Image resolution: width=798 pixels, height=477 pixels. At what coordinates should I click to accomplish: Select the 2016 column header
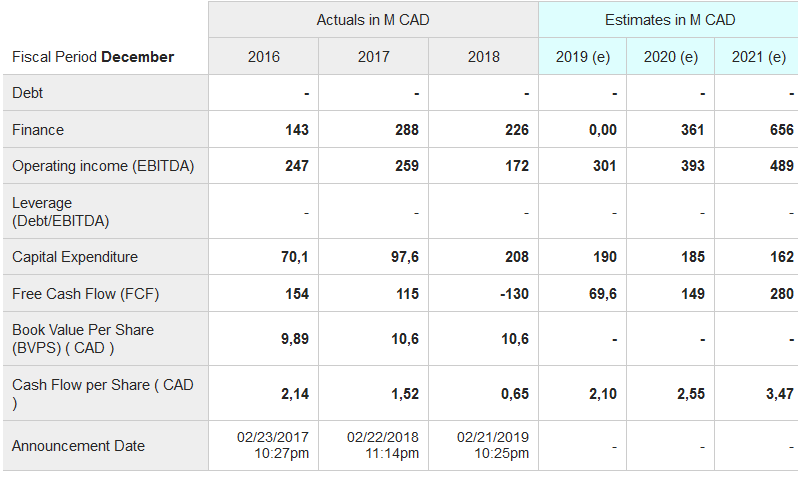[264, 57]
